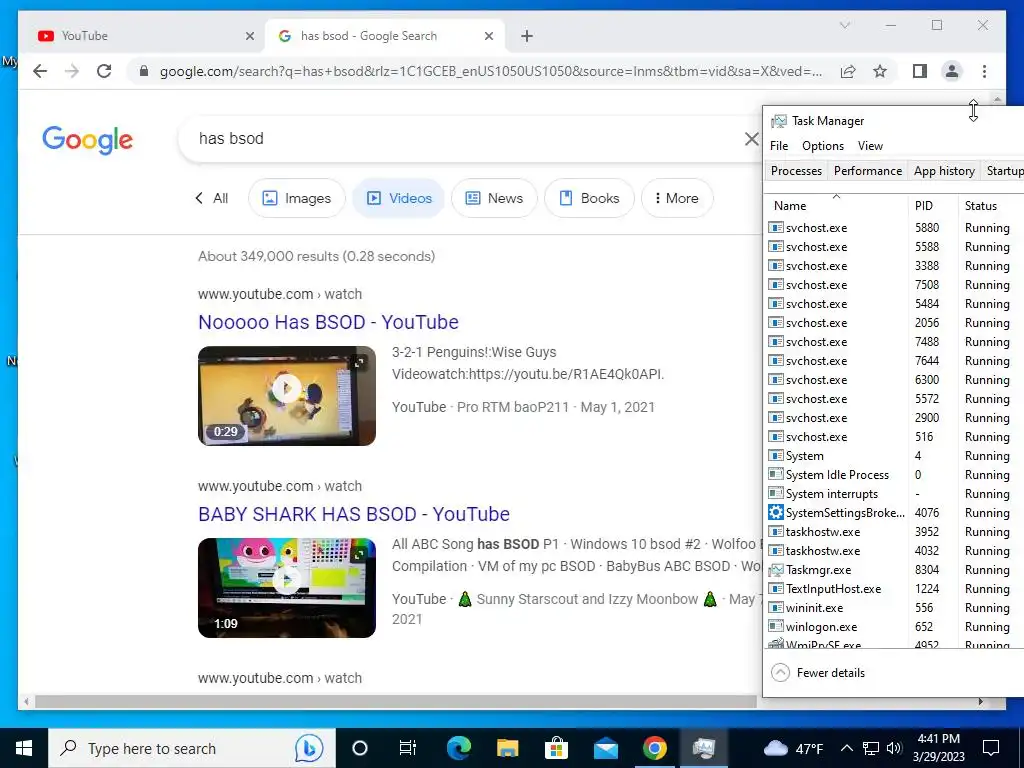Open Chrome three-dot menu
The width and height of the screenshot is (1024, 768).
tap(984, 71)
